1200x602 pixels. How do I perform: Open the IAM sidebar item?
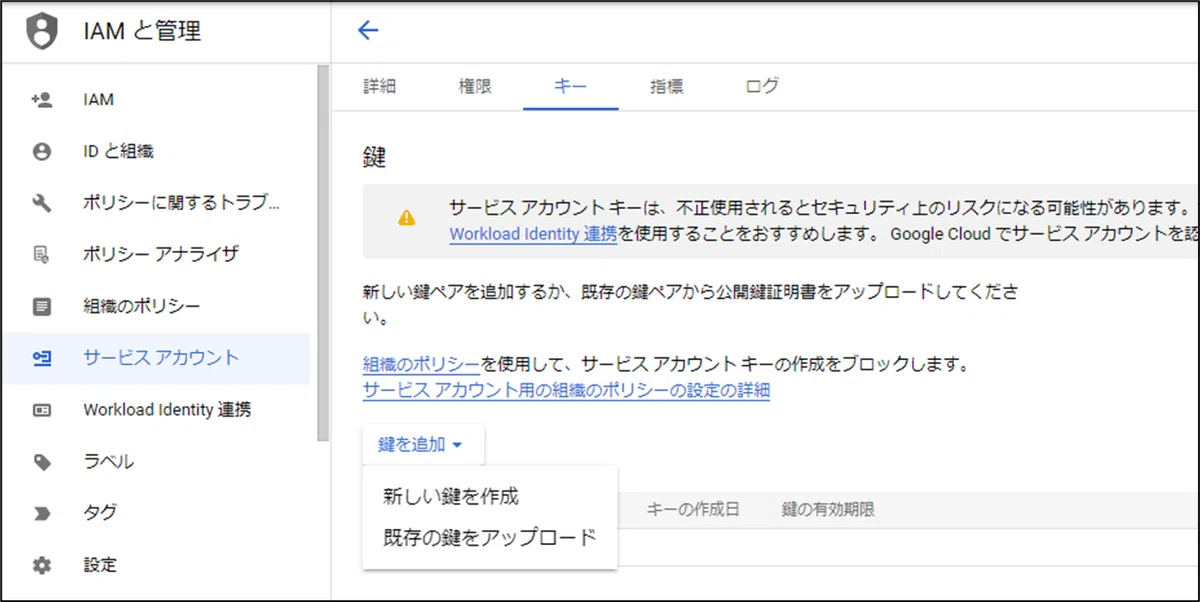(x=156, y=100)
